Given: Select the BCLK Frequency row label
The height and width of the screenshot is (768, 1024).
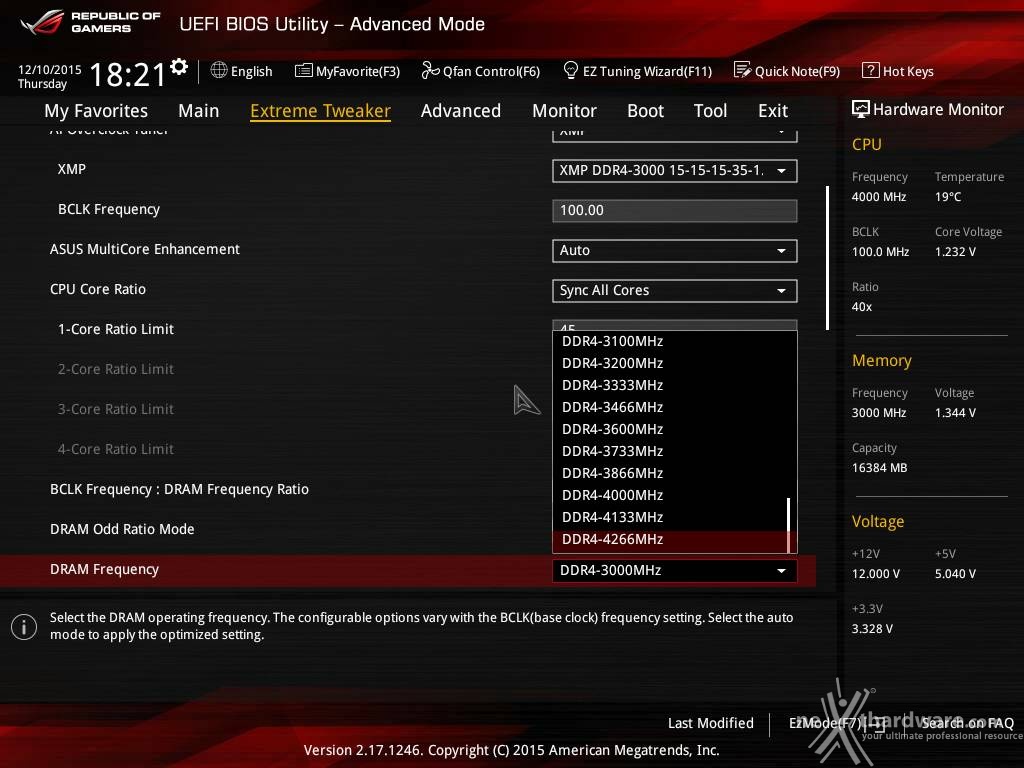Looking at the screenshot, I should point(109,210).
